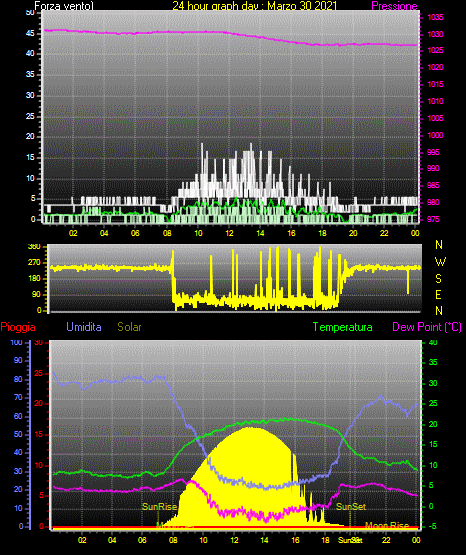Viewport: 466px width, 555px height.
Task: Click the Solar legend label
Action: point(130,327)
